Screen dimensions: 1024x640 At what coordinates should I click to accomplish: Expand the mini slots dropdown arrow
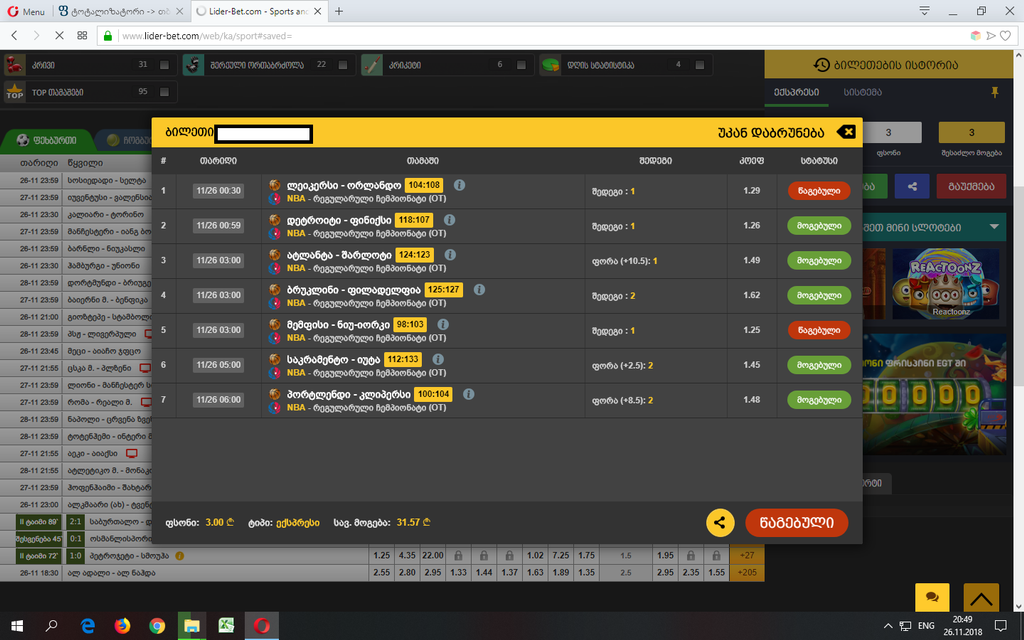point(994,227)
